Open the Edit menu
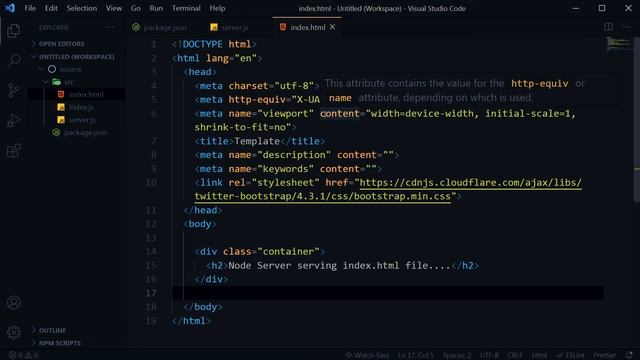This screenshot has height=360, width=640. click(x=51, y=8)
